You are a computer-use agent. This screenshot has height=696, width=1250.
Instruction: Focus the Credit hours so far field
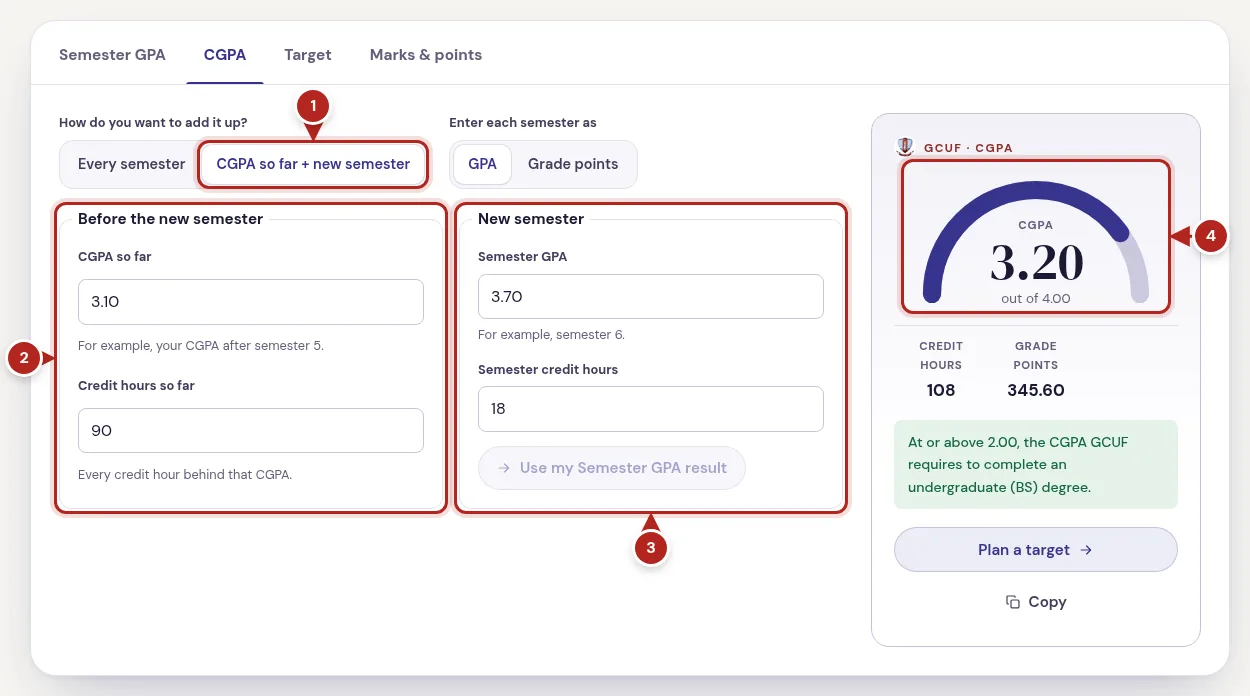pos(251,430)
